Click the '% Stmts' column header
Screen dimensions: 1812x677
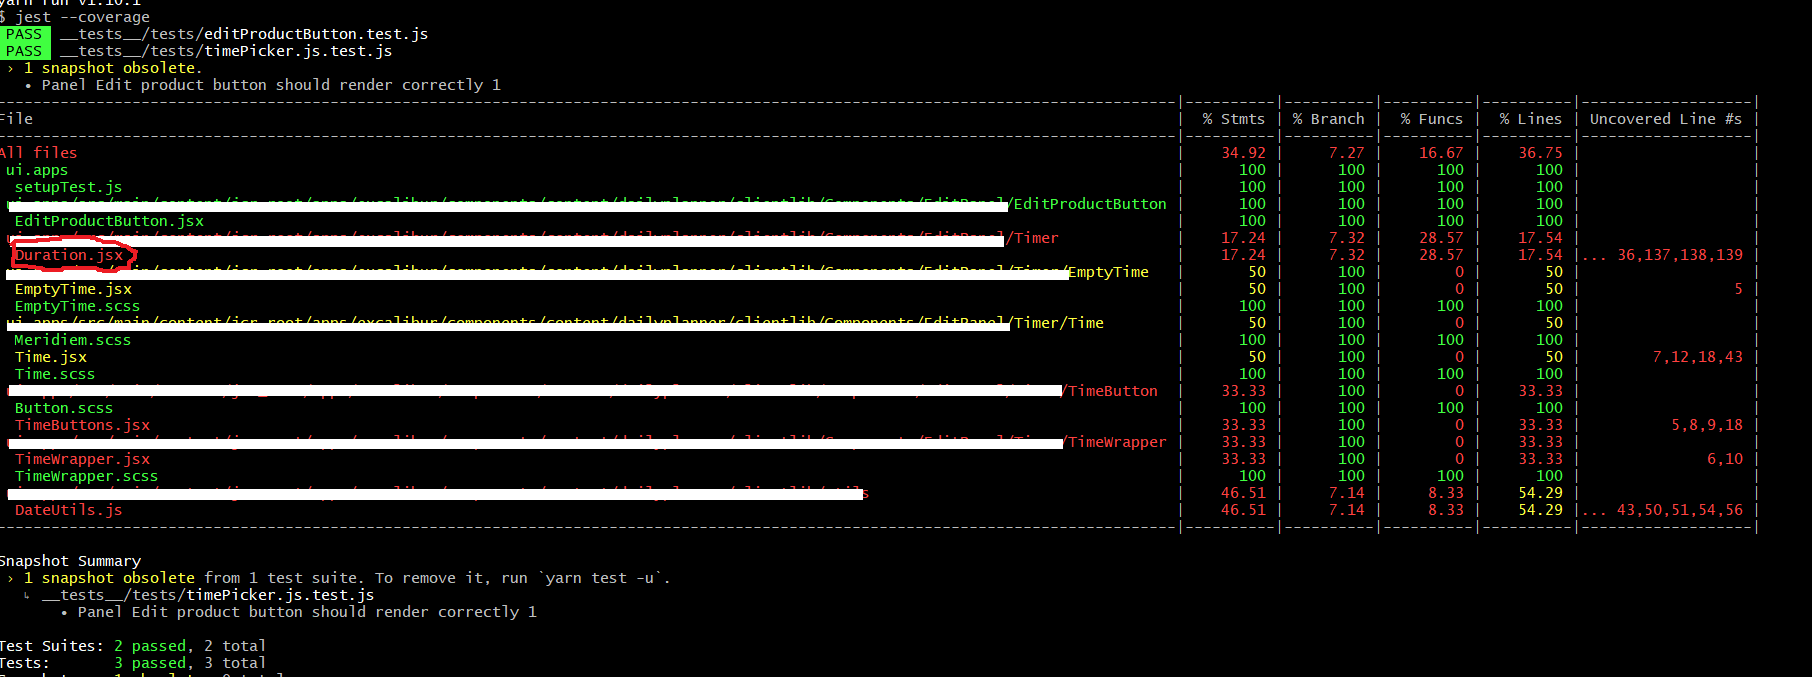click(x=1233, y=119)
